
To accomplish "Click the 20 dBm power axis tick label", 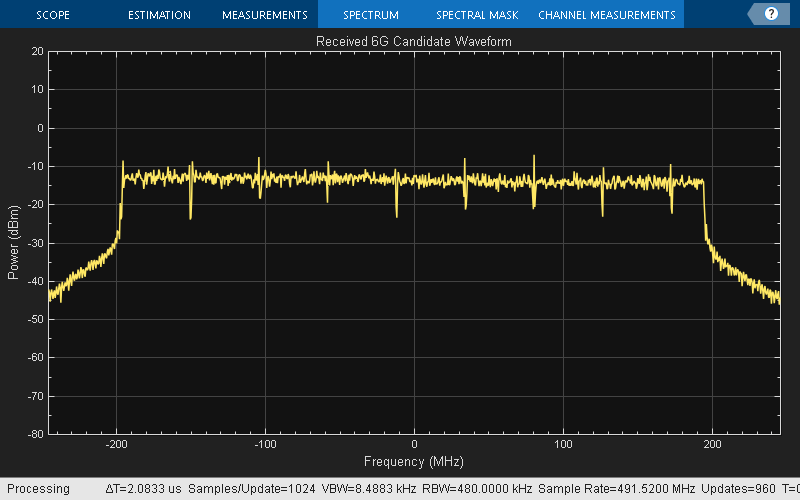I will pyautogui.click(x=37, y=51).
